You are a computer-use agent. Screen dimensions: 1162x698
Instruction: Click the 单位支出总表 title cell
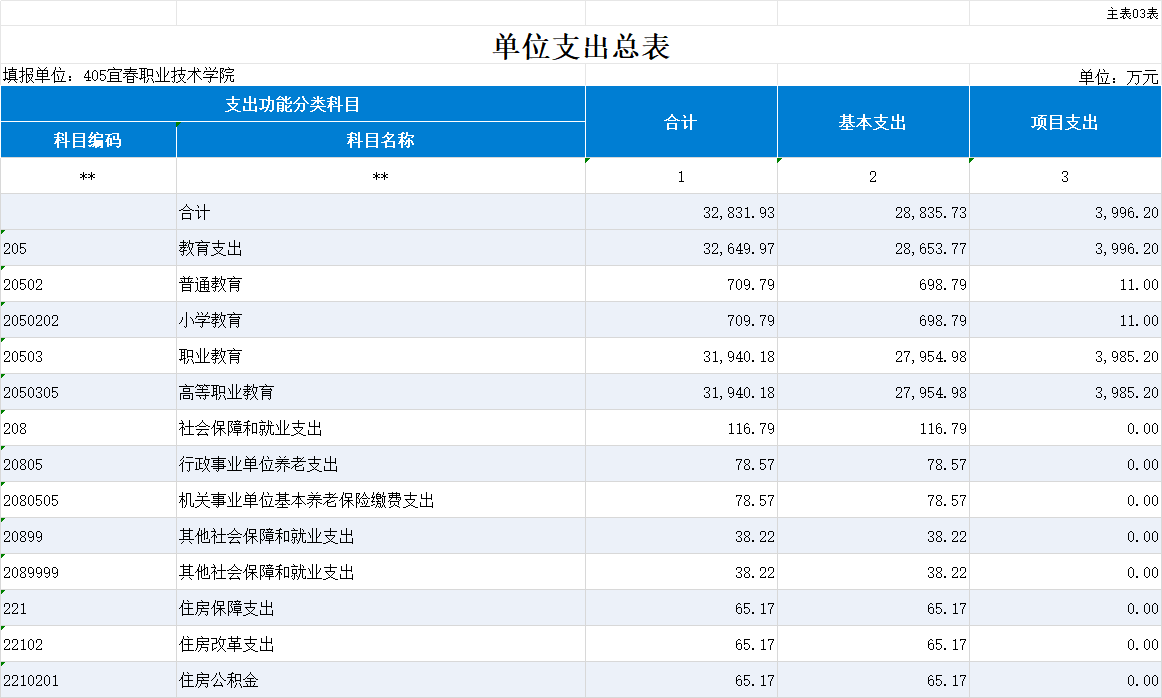(x=580, y=46)
